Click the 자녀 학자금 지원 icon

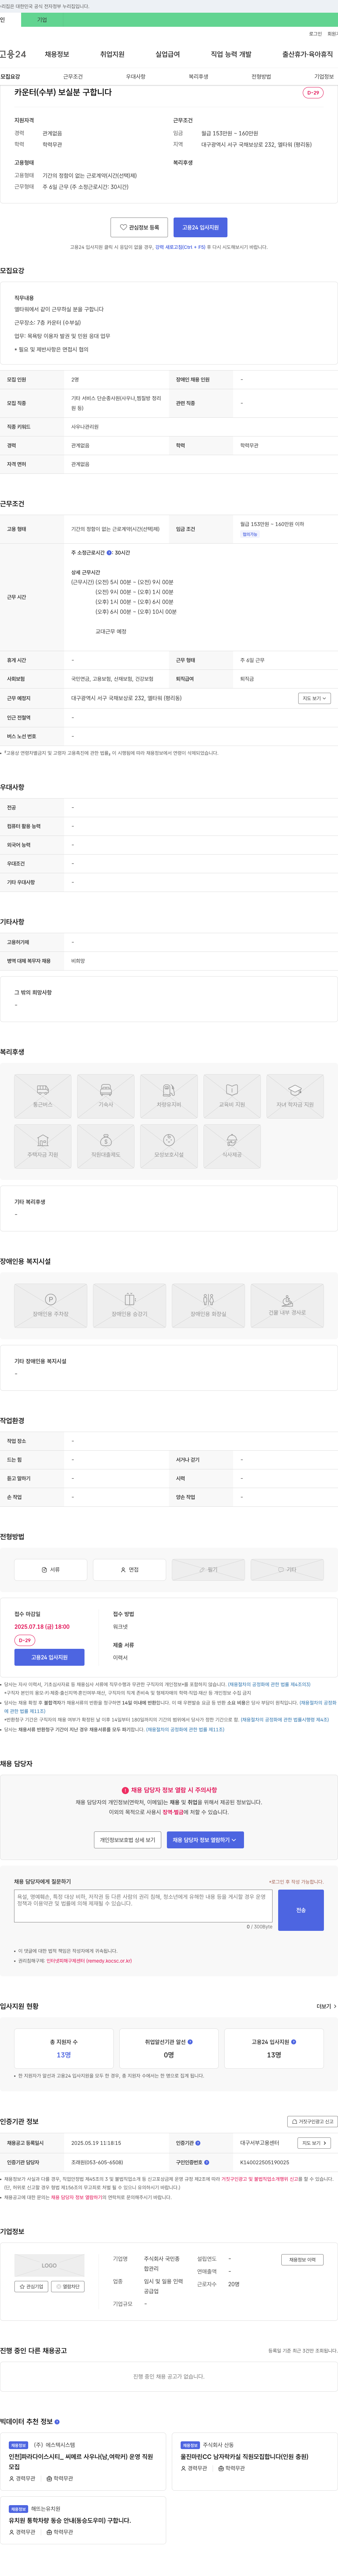click(x=295, y=1096)
